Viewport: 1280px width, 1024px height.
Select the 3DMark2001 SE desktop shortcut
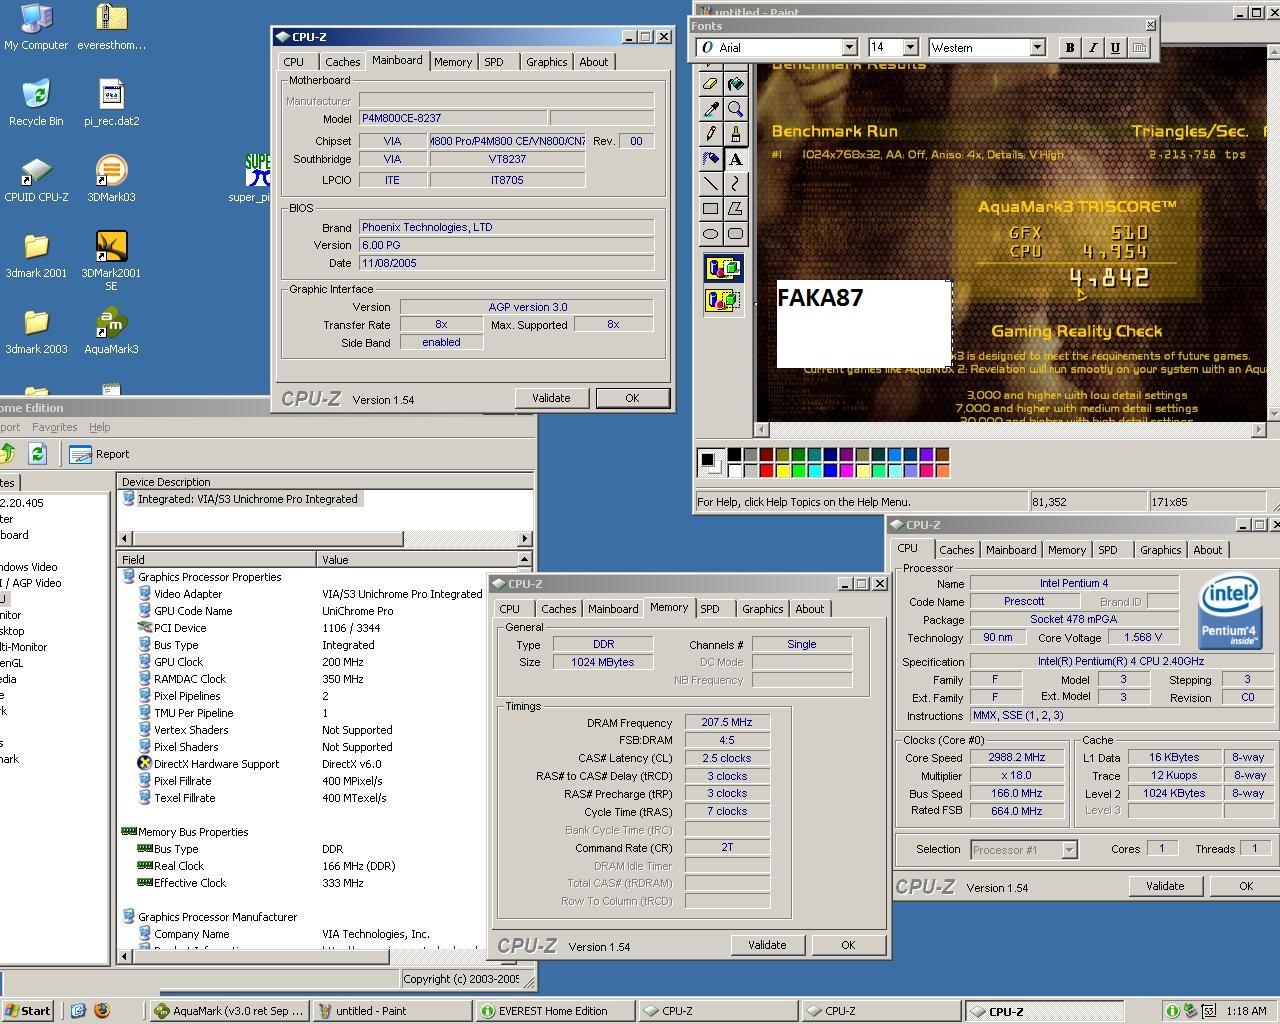pyautogui.click(x=111, y=260)
